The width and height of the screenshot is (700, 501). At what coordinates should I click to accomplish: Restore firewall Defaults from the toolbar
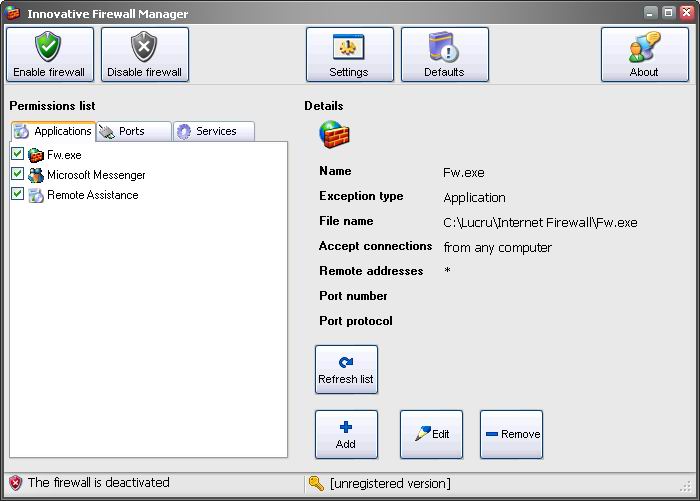point(444,54)
